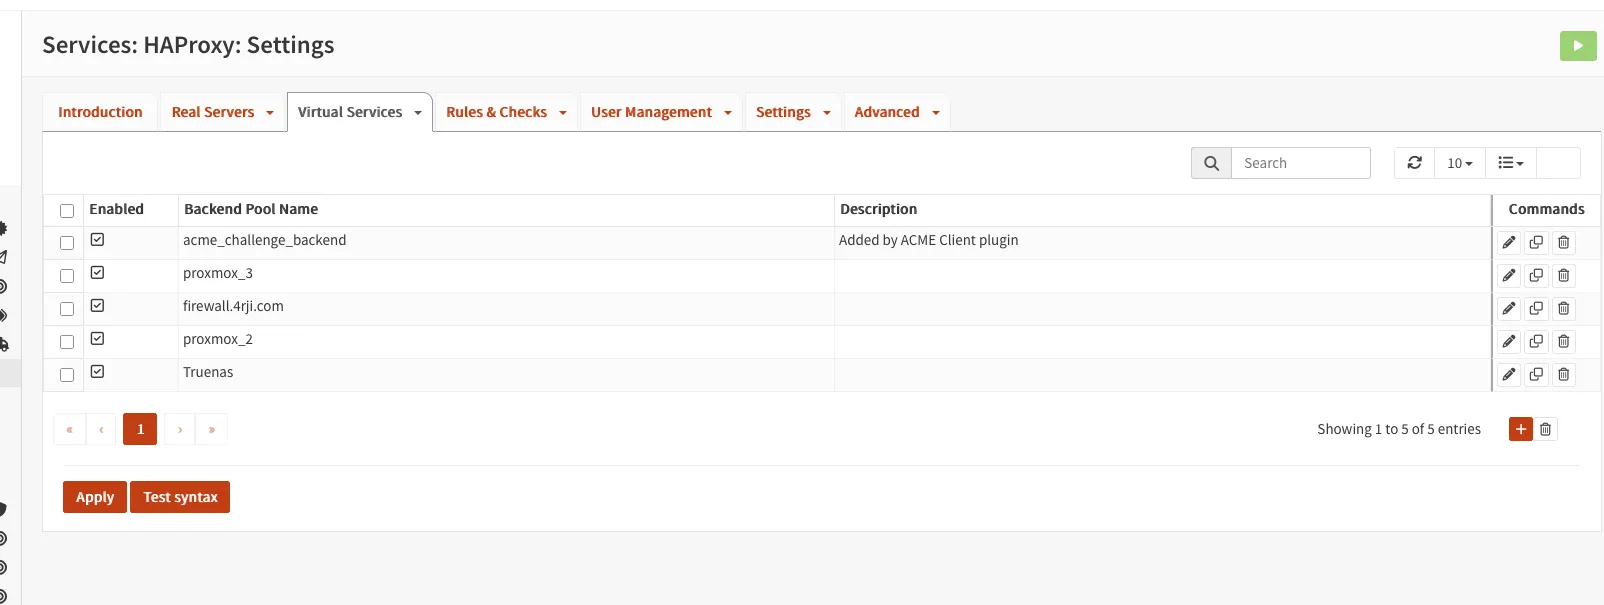Image resolution: width=1604 pixels, height=605 pixels.
Task: Clone the proxmox_3 backend pool
Action: [x=1536, y=275]
